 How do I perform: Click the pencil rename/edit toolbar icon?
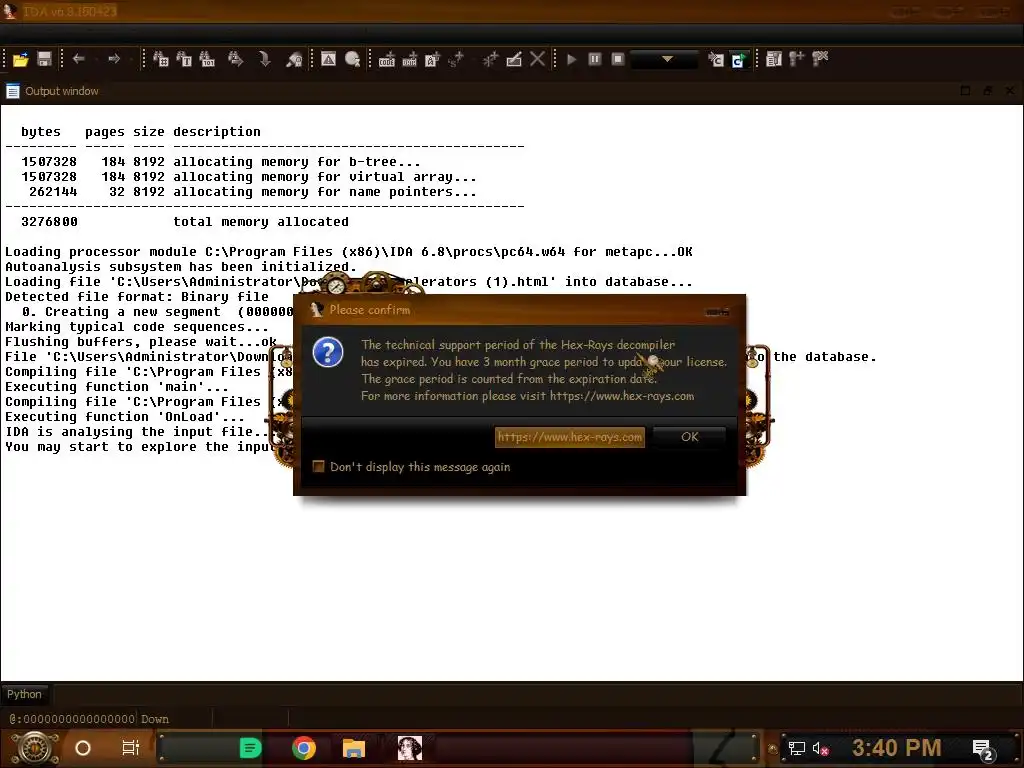coord(514,59)
